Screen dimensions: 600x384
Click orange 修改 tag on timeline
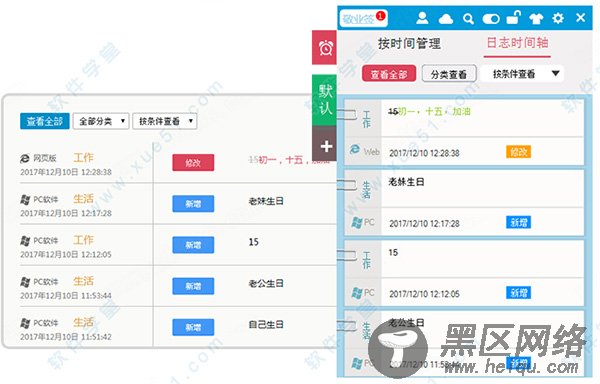click(518, 152)
